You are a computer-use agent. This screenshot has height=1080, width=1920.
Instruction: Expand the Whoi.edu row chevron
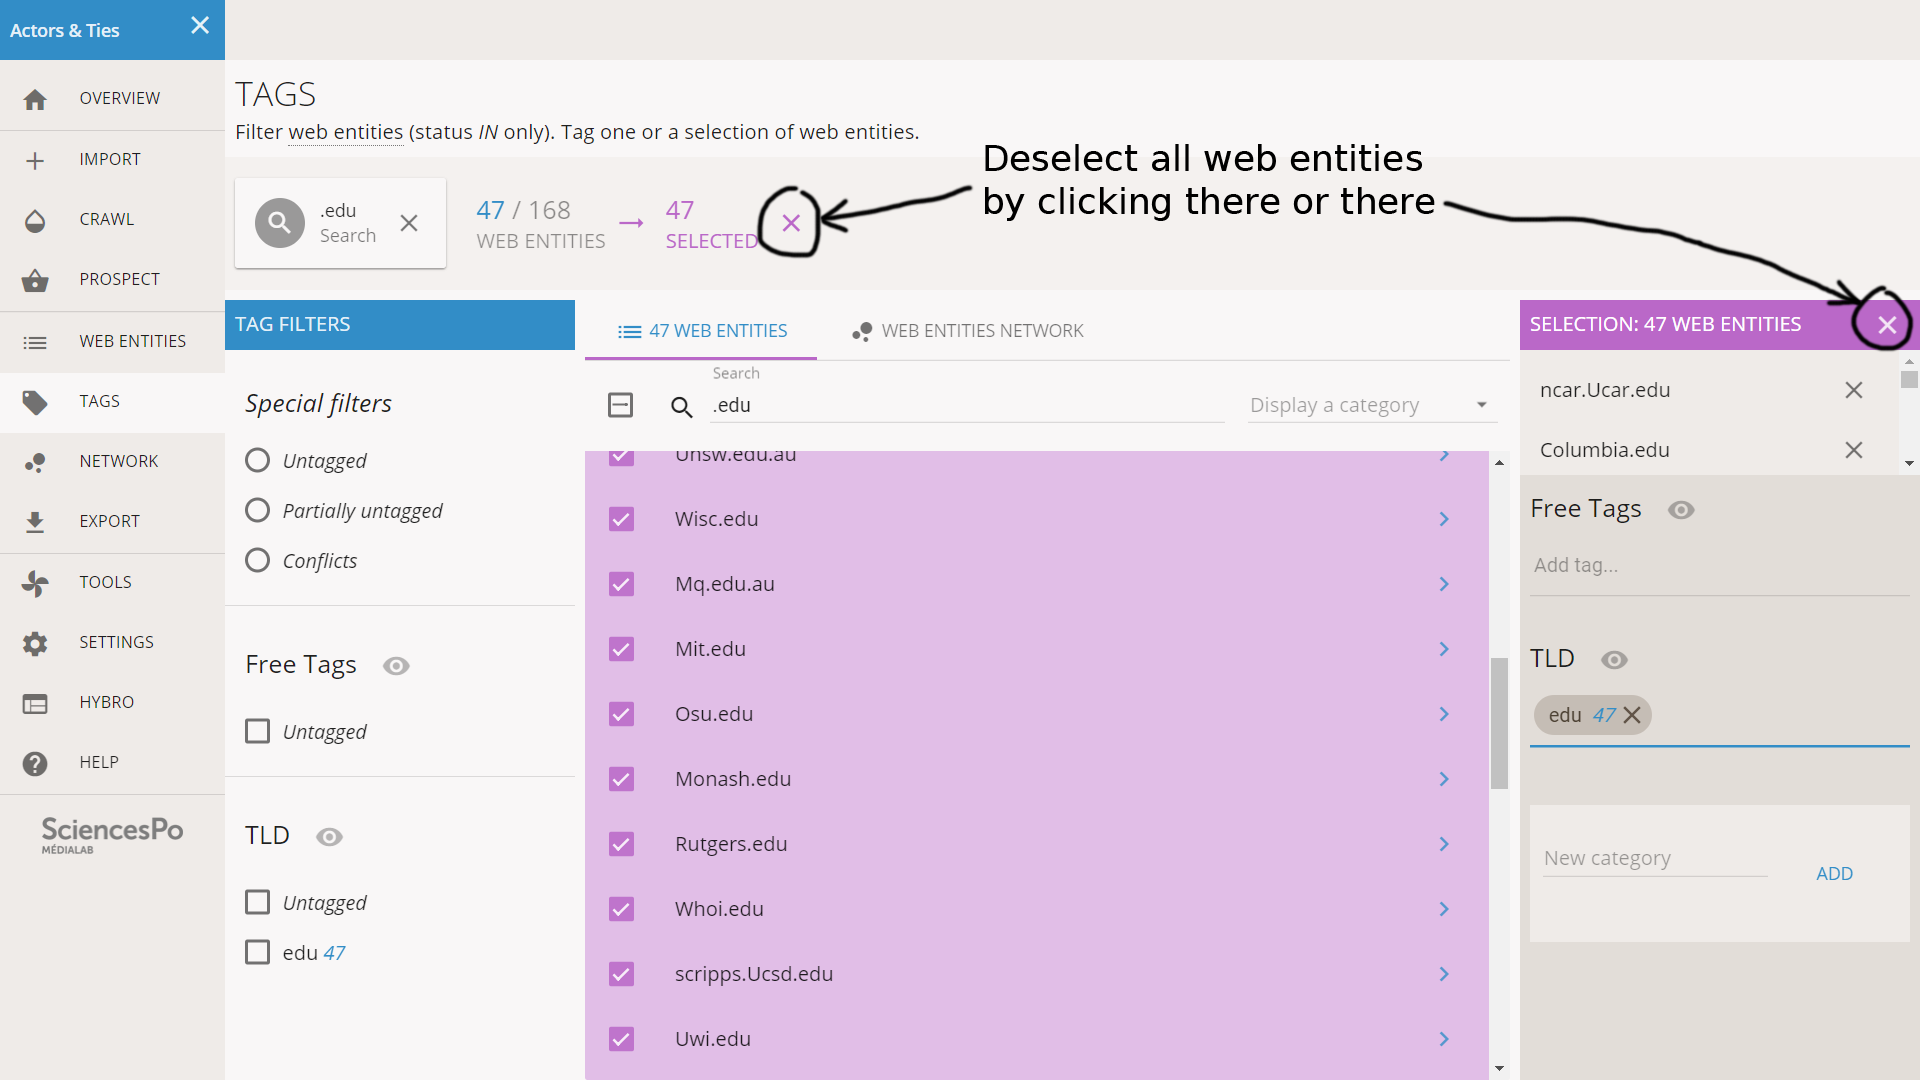(x=1444, y=909)
